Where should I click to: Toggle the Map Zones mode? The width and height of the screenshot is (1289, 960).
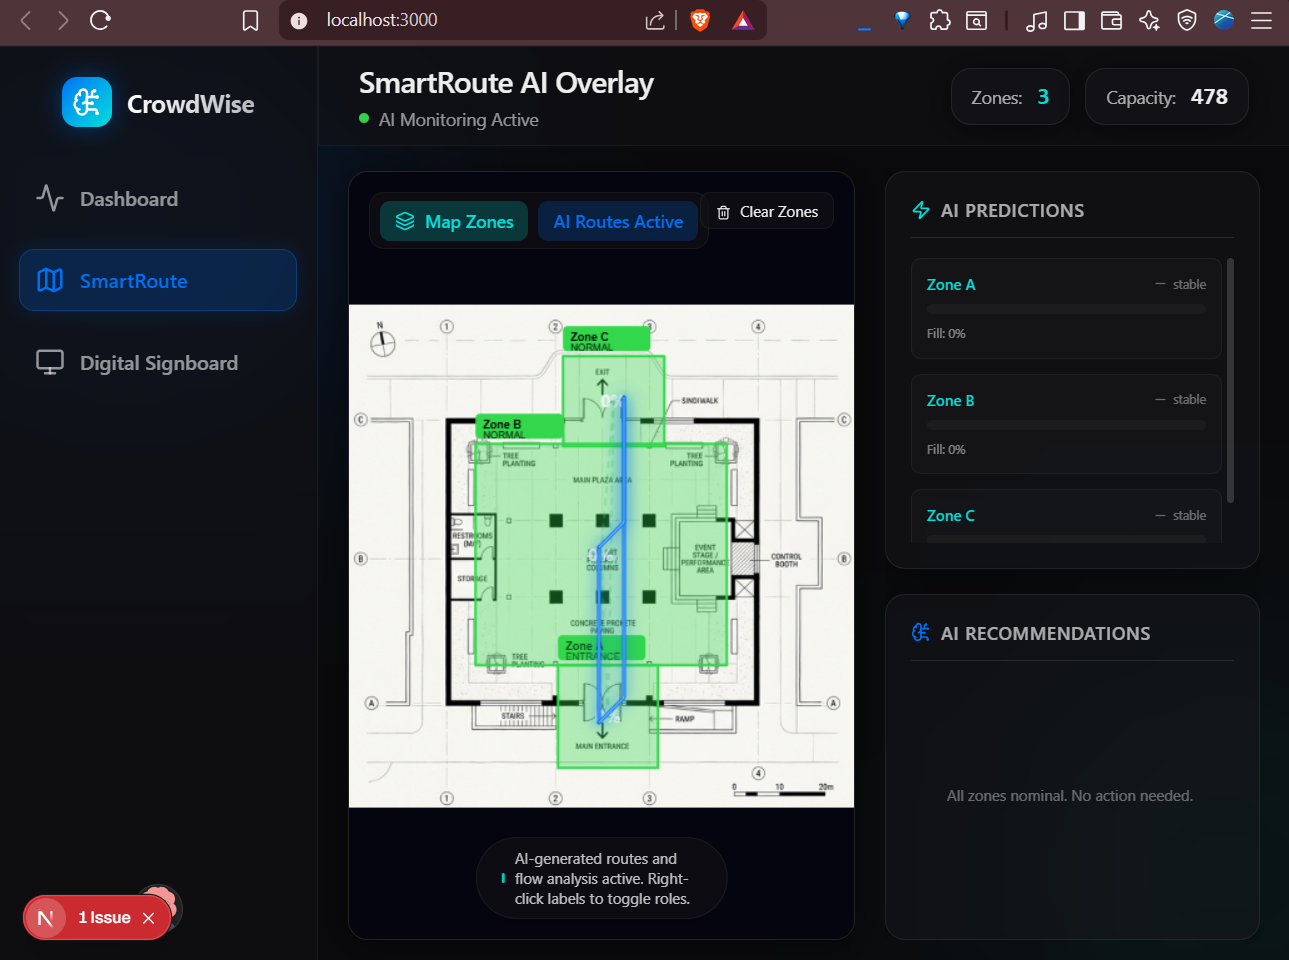click(x=454, y=221)
